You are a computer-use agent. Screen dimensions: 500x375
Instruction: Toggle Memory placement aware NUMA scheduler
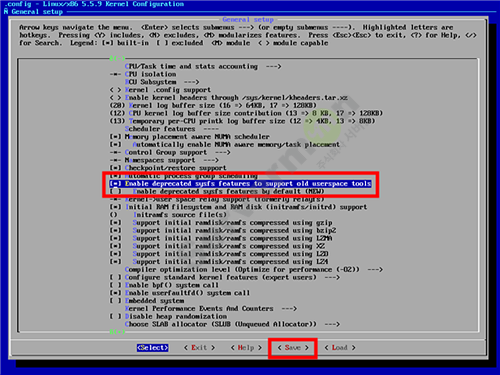pos(189,137)
